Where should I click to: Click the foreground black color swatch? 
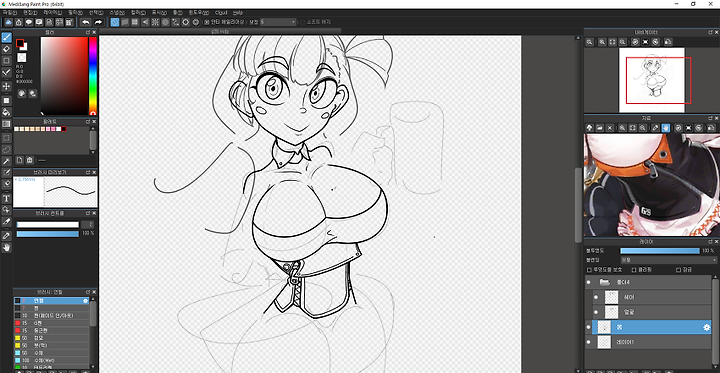point(20,43)
